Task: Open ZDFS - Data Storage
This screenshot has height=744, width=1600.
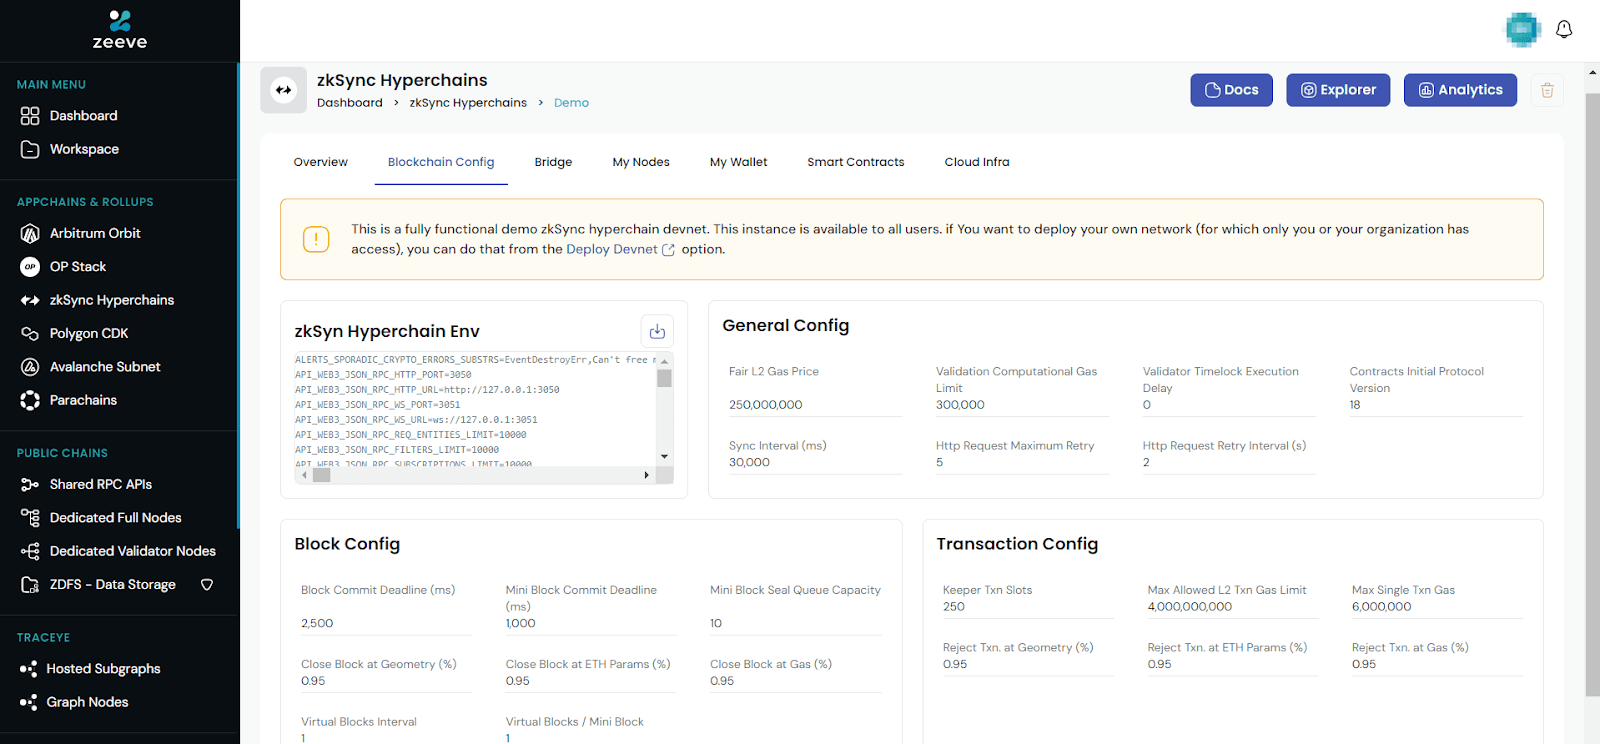Action: (113, 585)
